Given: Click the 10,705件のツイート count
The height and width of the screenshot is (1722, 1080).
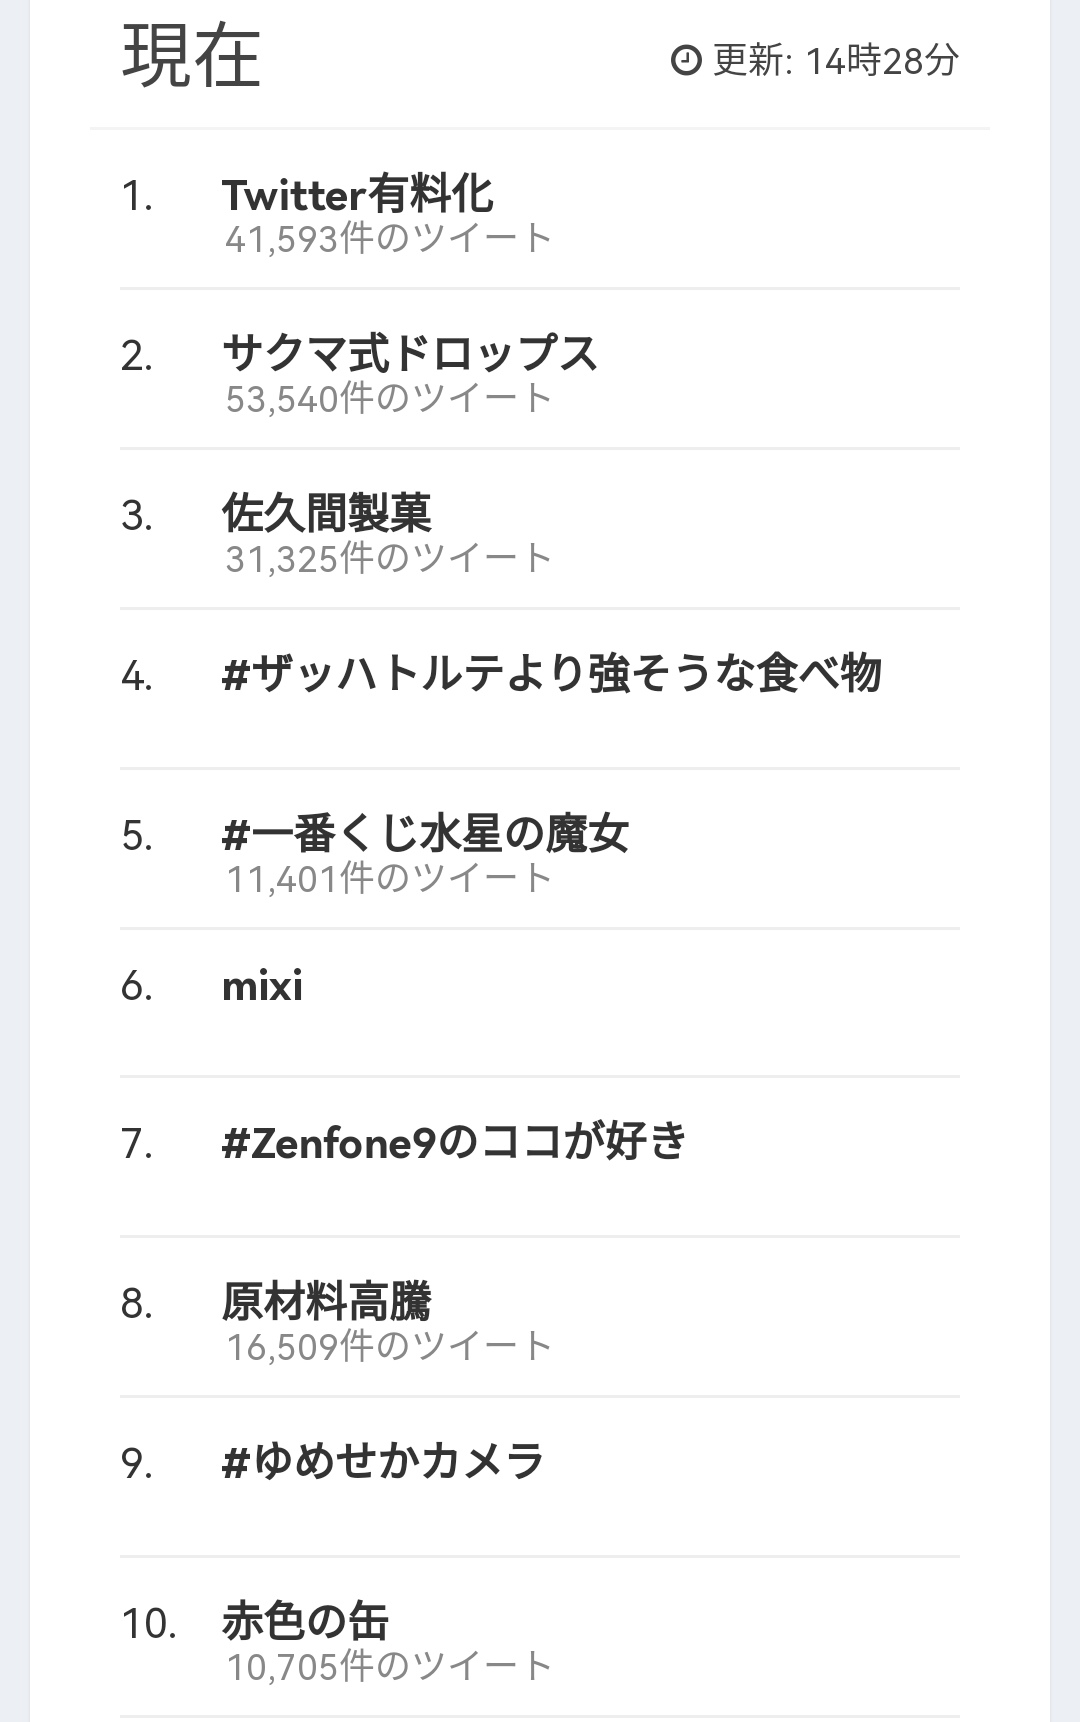Looking at the screenshot, I should [x=389, y=1667].
